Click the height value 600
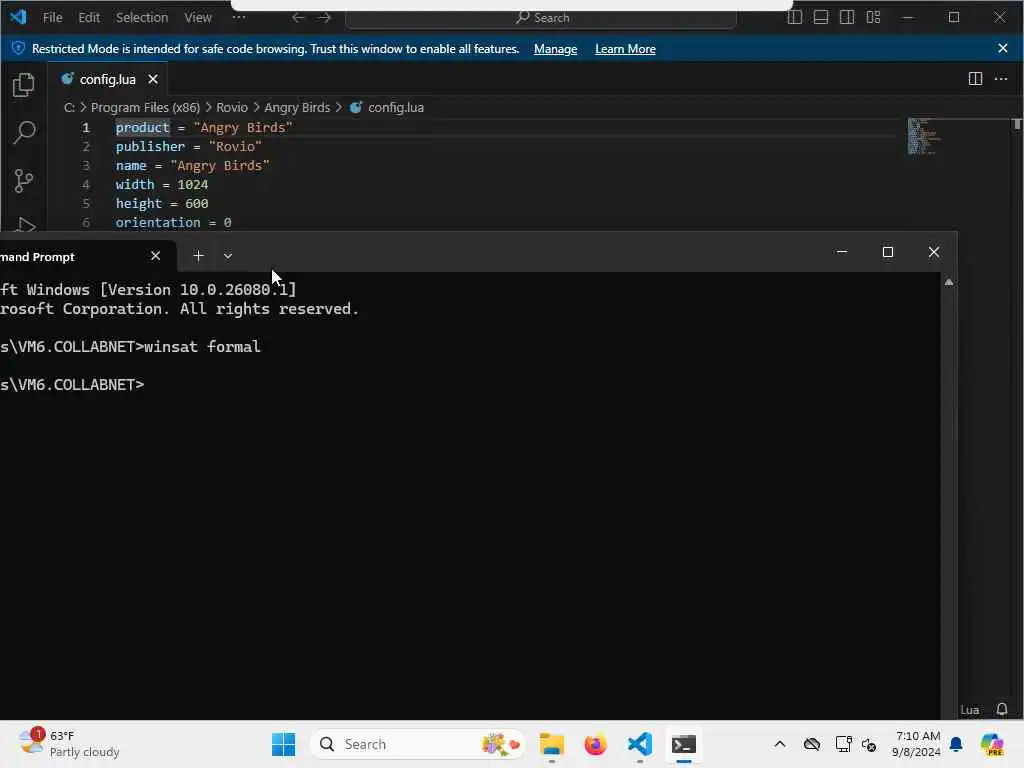Screen dimensions: 1024x768 pyautogui.click(x=197, y=204)
